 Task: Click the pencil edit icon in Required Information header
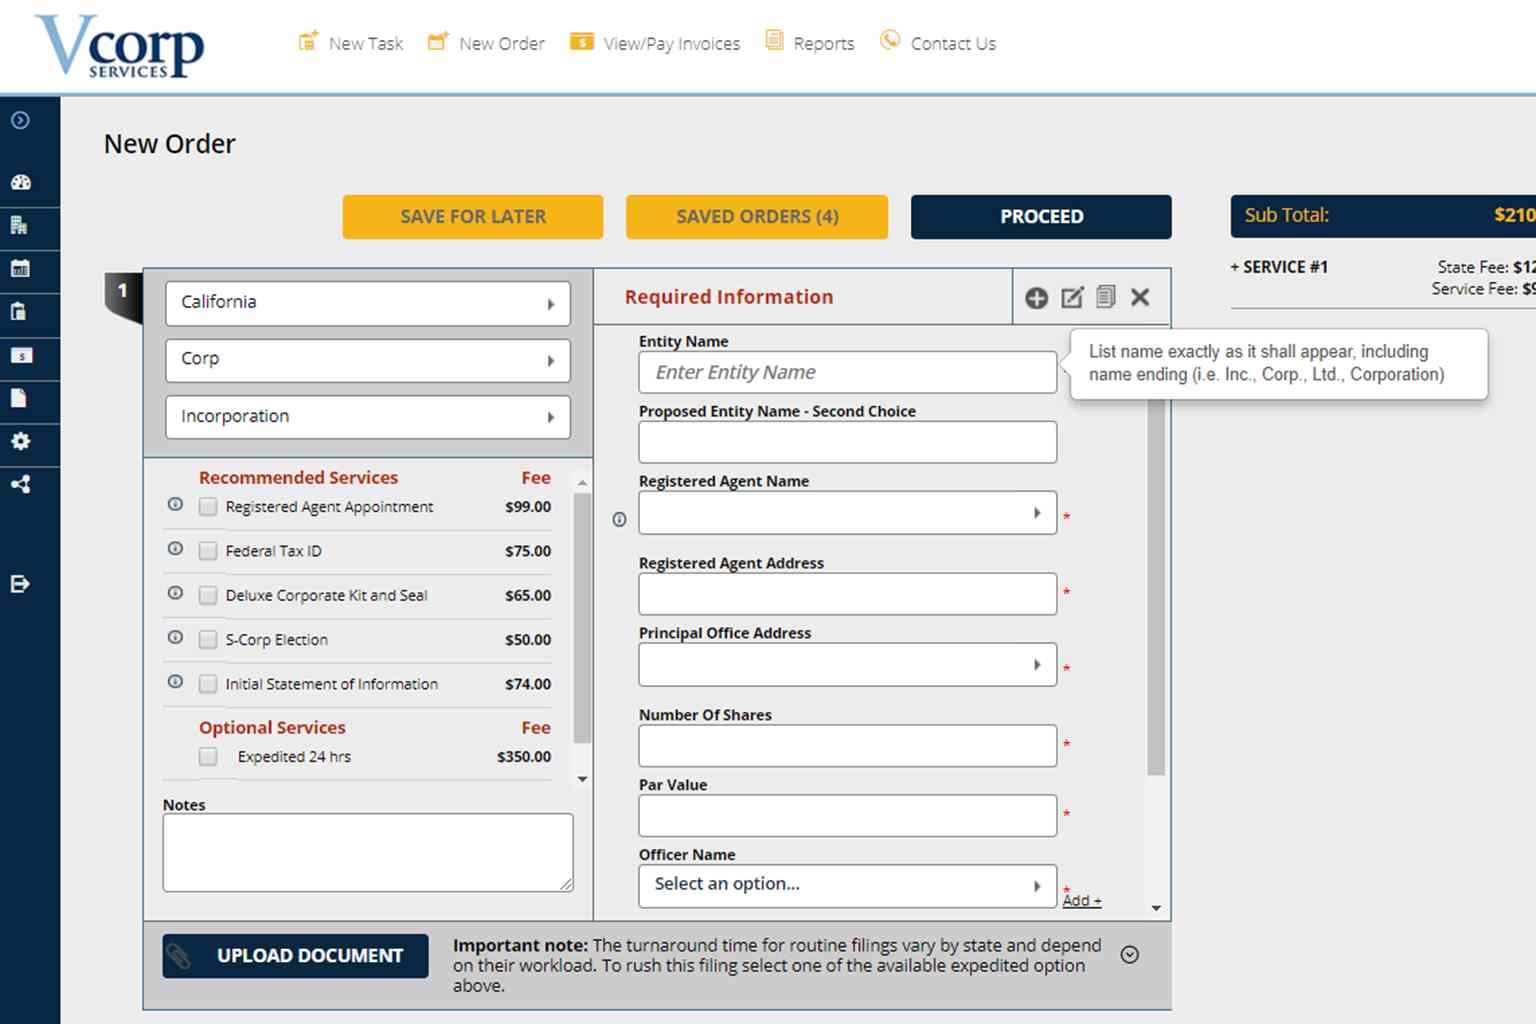coord(1072,298)
